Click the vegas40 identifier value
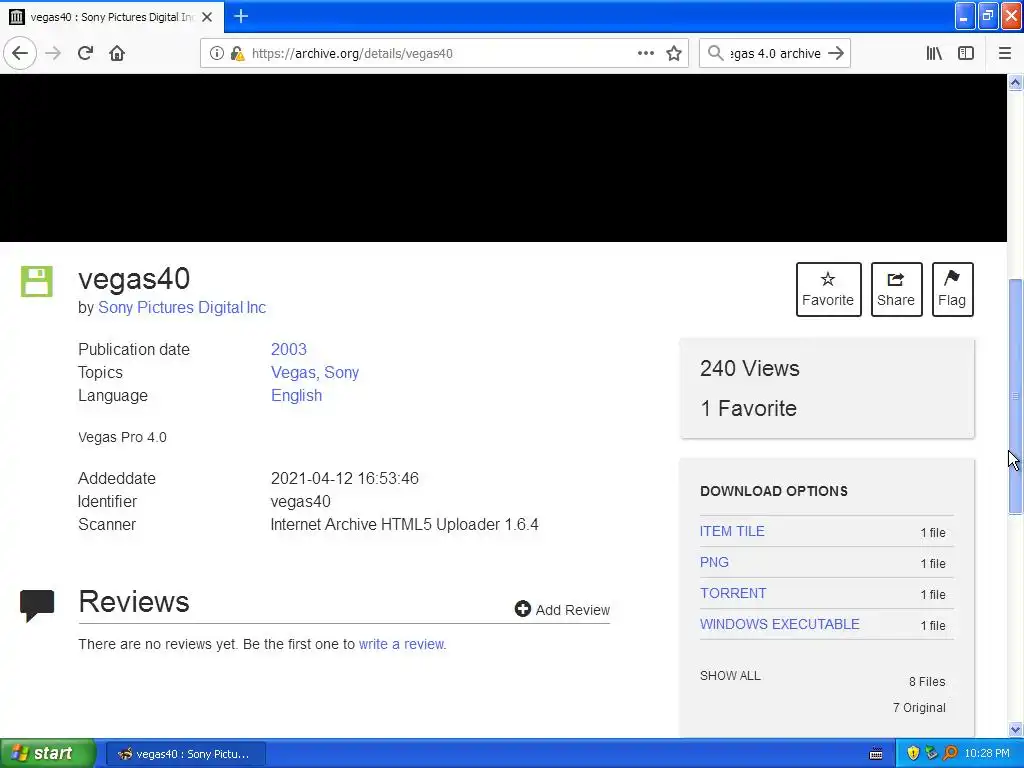Image resolution: width=1024 pixels, height=768 pixels. tap(300, 502)
